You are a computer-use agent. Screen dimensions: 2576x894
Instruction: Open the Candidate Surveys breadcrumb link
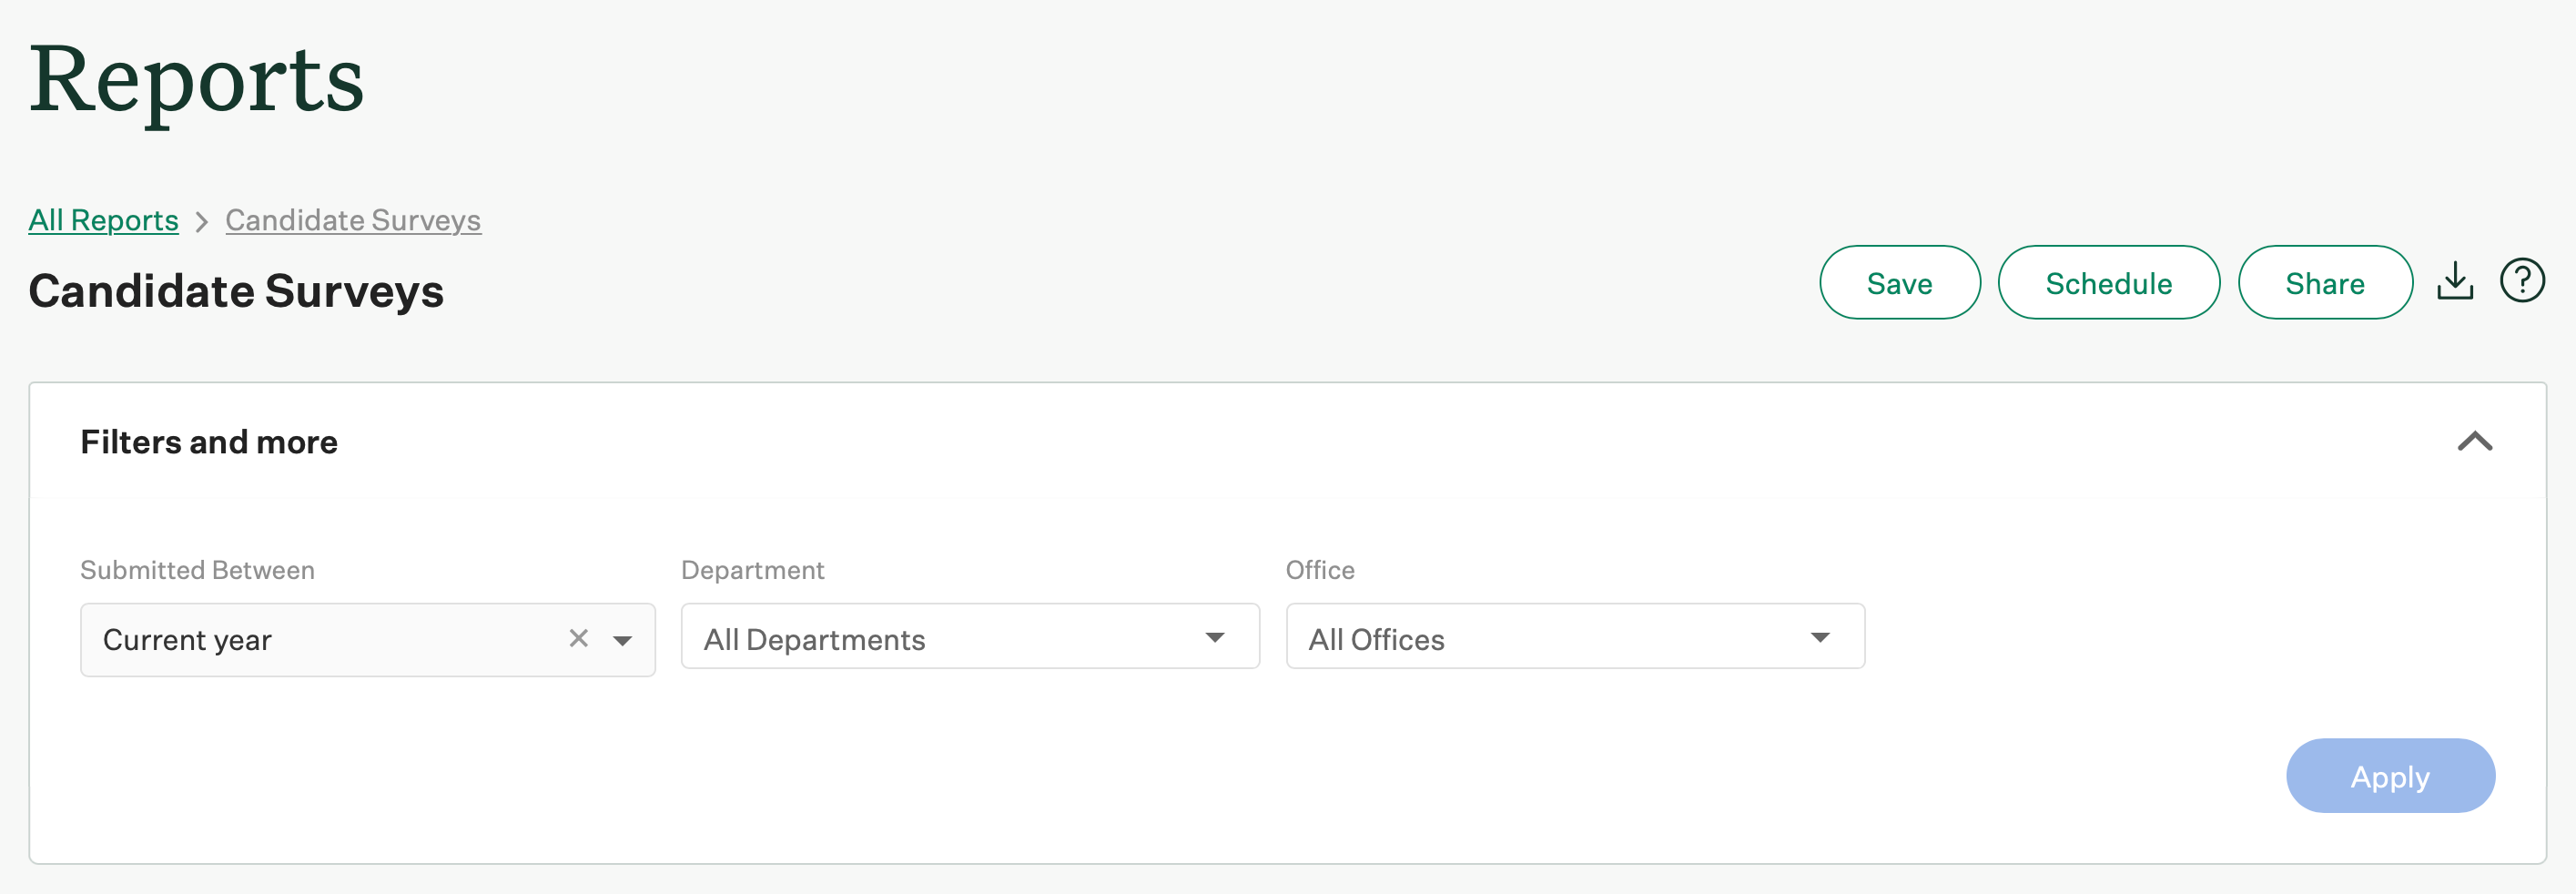pyautogui.click(x=352, y=220)
